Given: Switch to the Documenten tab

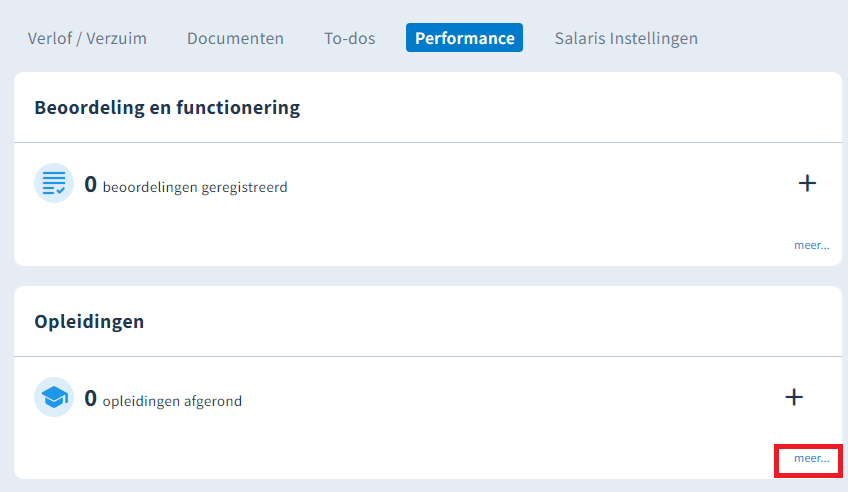Looking at the screenshot, I should [x=235, y=38].
